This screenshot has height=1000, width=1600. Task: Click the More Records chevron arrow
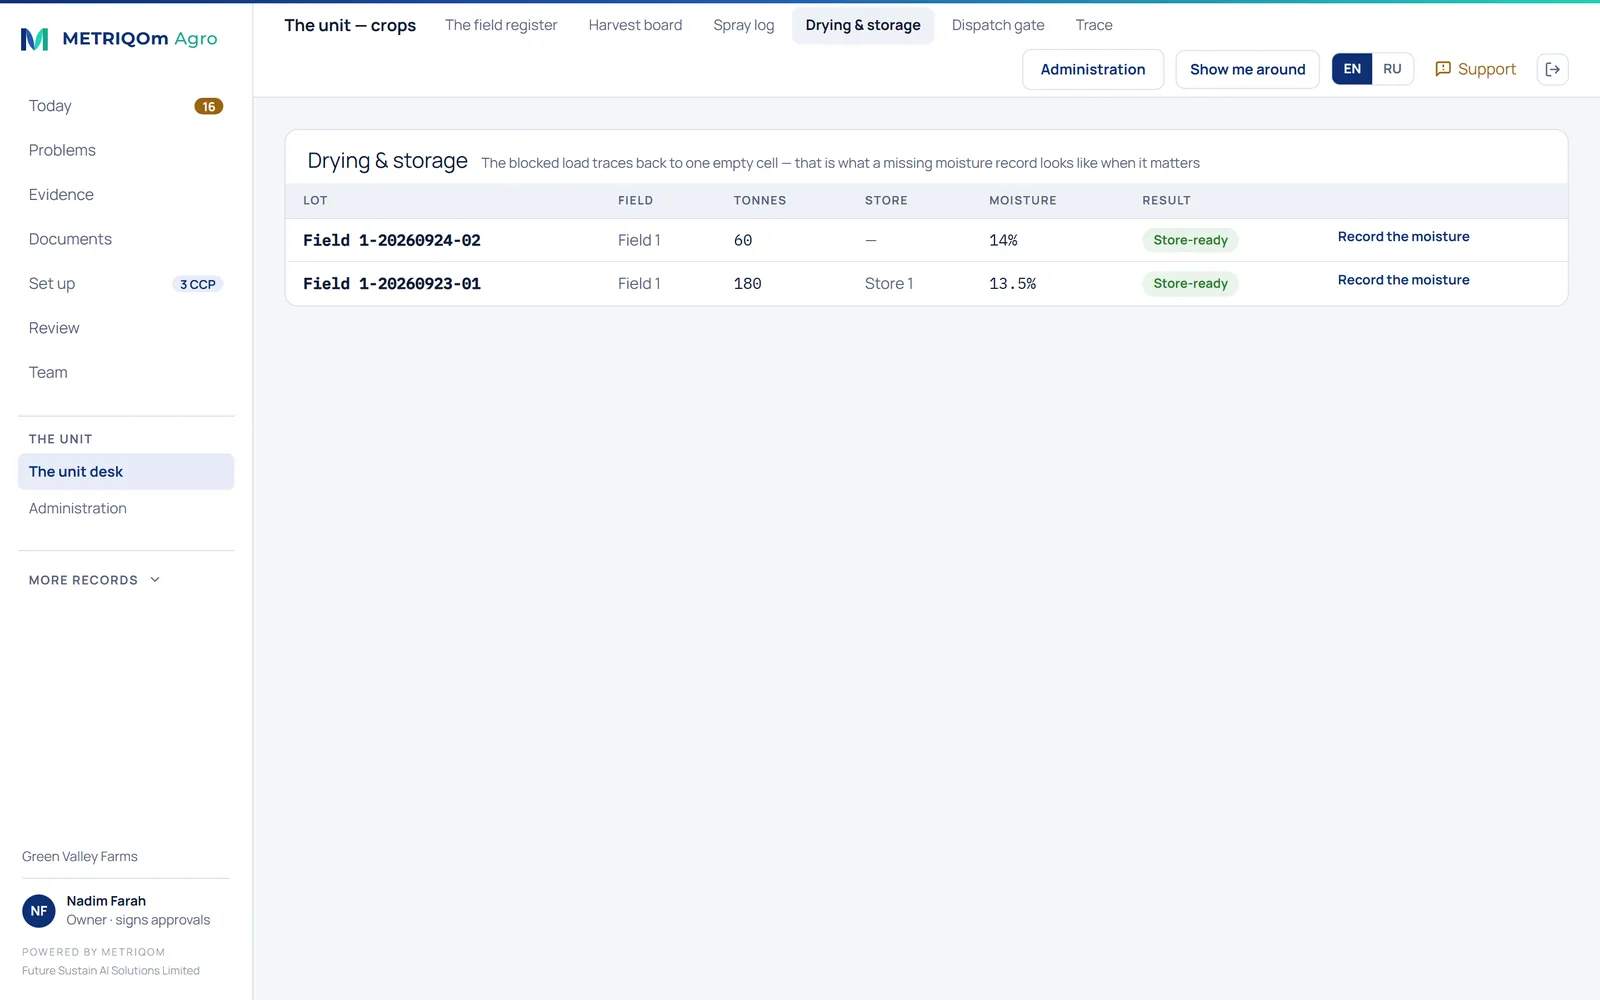coord(155,580)
